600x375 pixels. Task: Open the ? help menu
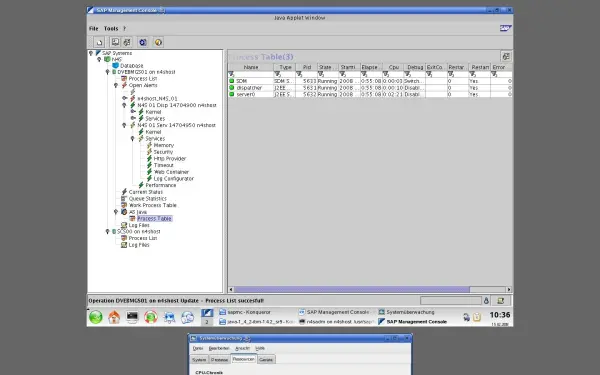point(124,28)
